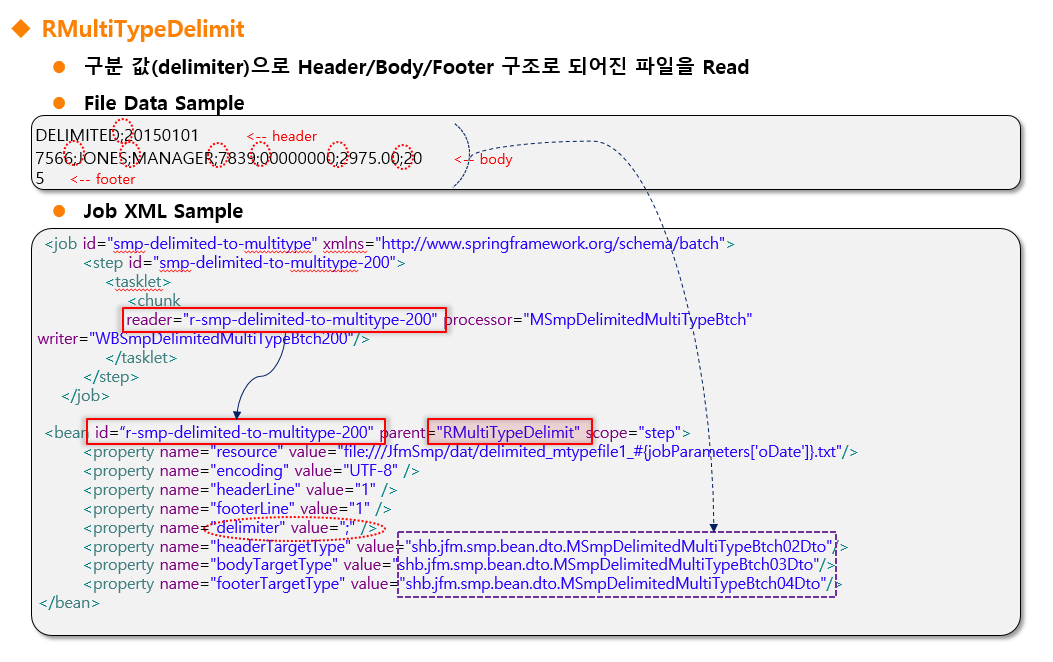Click the red-boxed bean id attribute
1053x662 pixels.
tap(235, 432)
